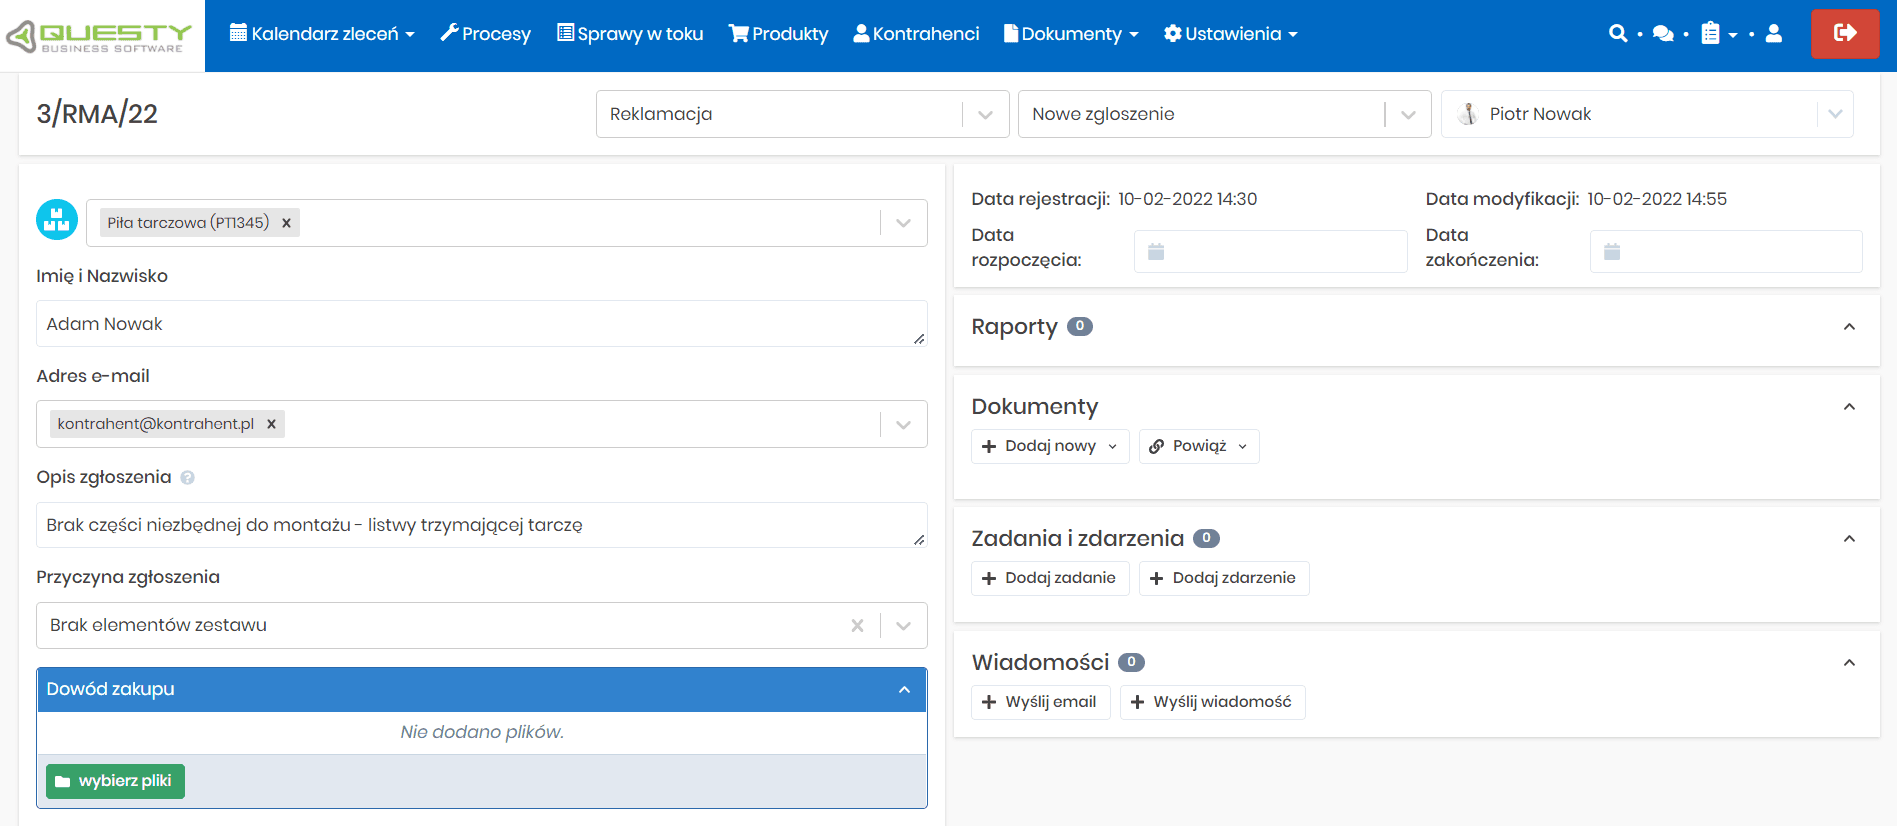Click the Wiadomości count badge

[1131, 662]
